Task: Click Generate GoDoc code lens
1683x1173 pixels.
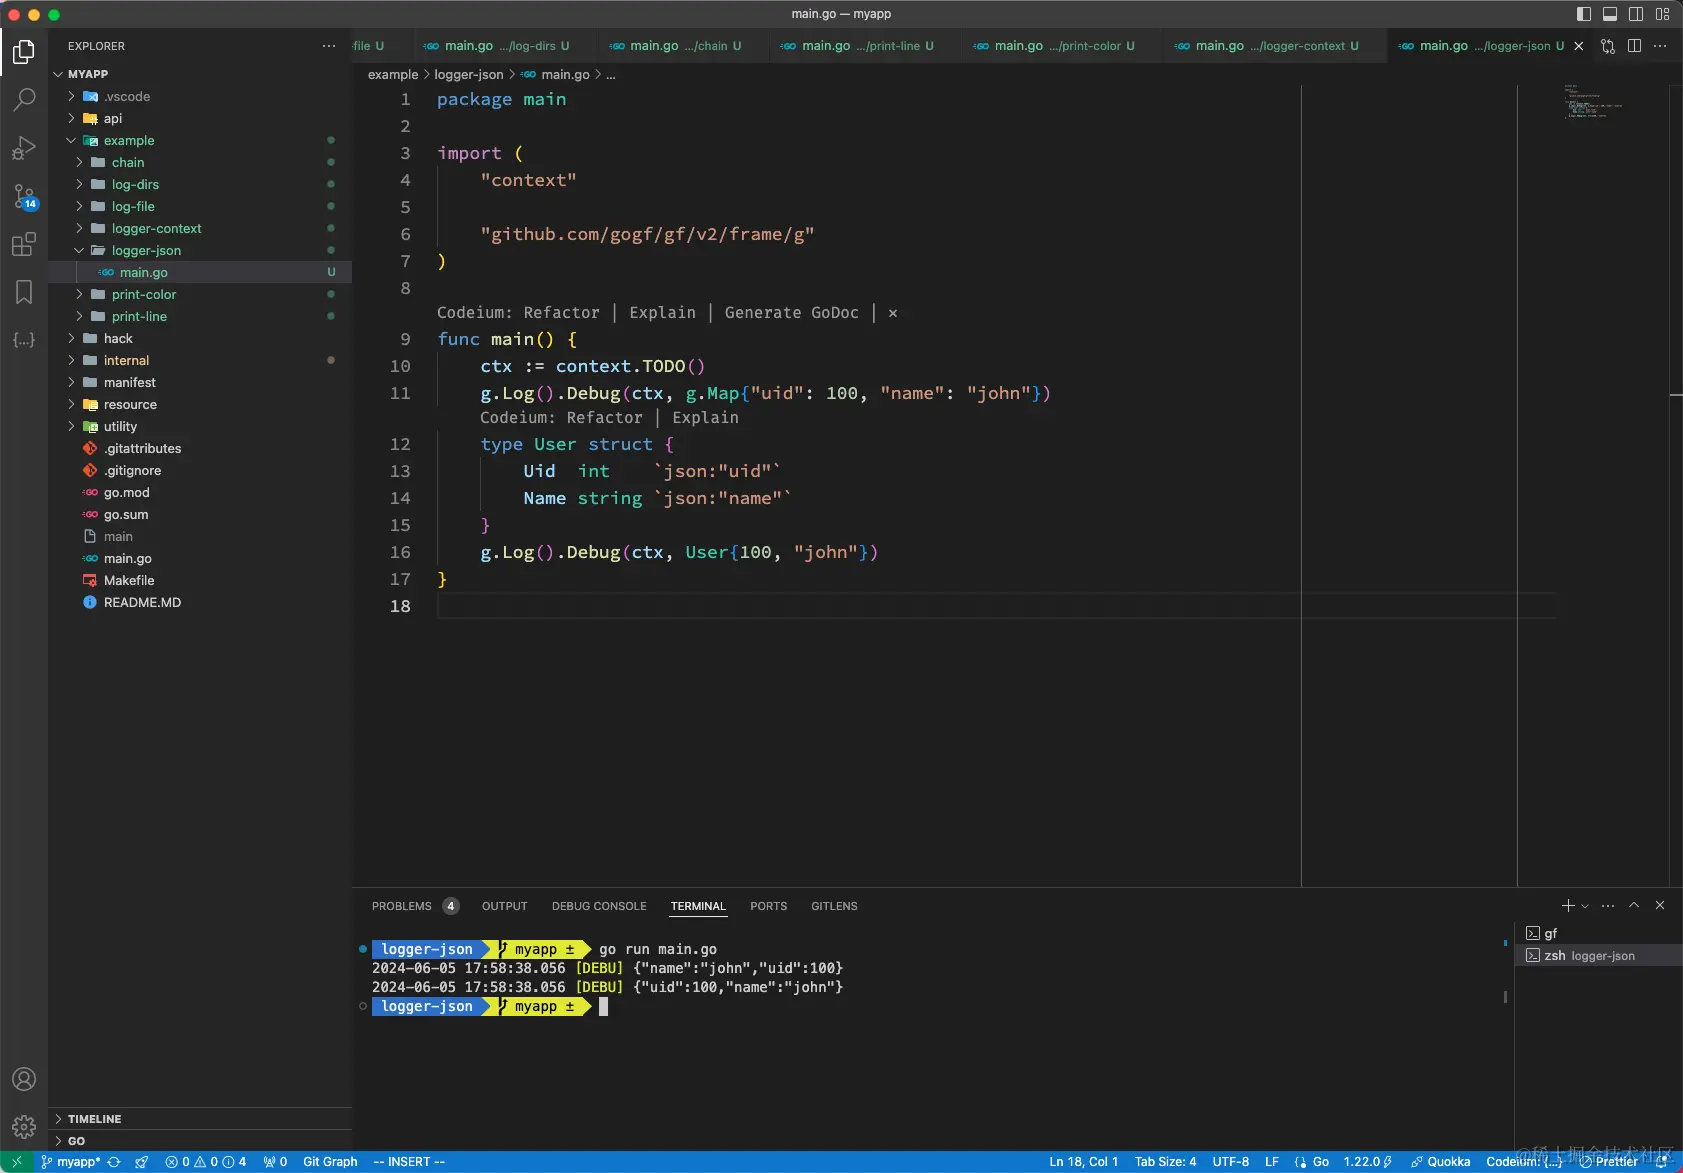Action: pyautogui.click(x=791, y=313)
